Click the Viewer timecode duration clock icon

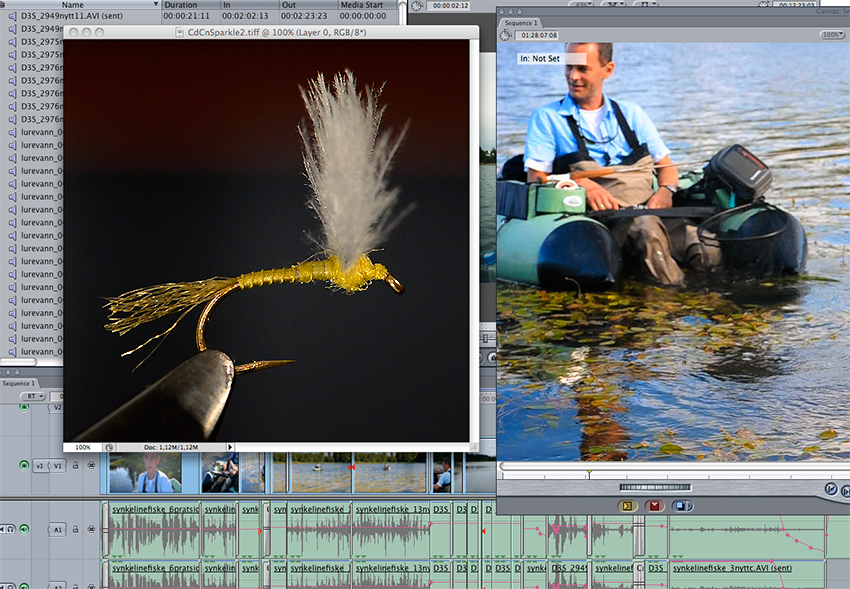point(416,6)
